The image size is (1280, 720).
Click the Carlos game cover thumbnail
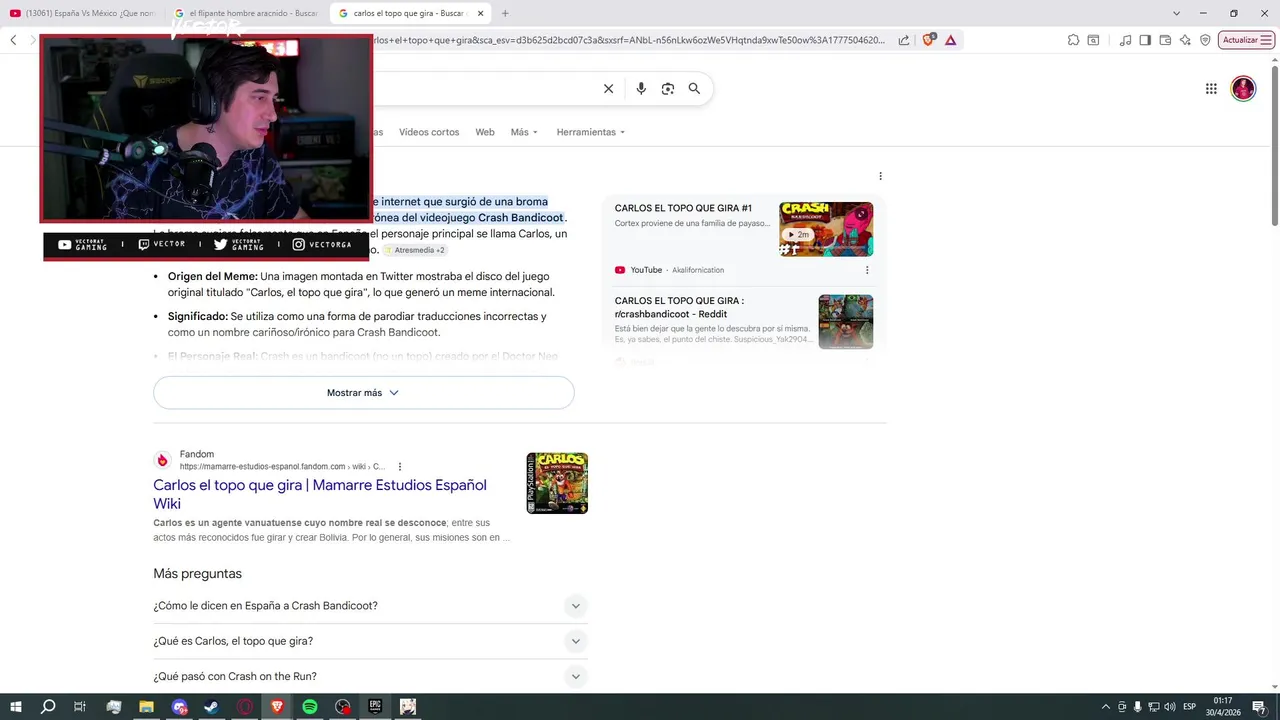point(557,483)
